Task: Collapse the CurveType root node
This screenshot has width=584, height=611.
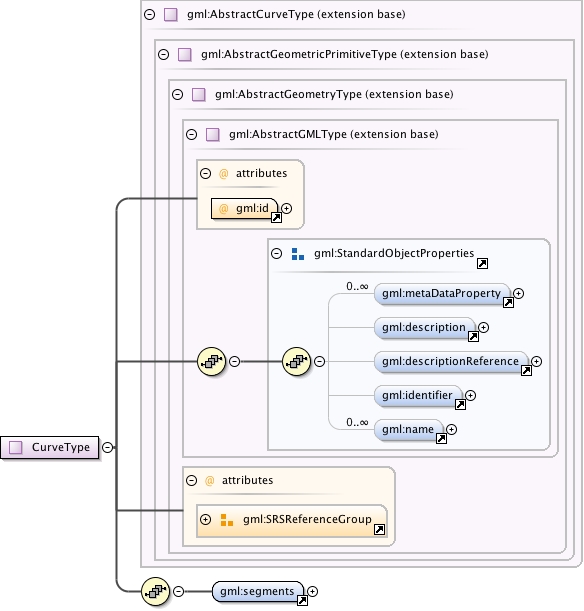Action: 108,447
